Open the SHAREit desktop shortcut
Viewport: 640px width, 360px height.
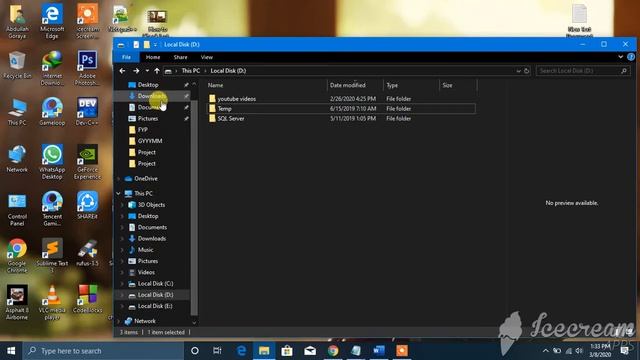pos(87,205)
